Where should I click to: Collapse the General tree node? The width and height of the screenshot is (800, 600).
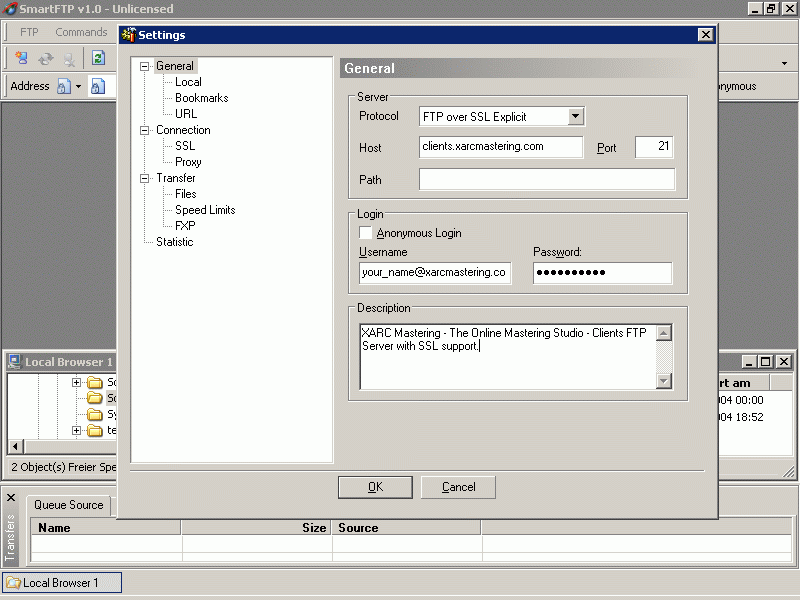(x=144, y=66)
